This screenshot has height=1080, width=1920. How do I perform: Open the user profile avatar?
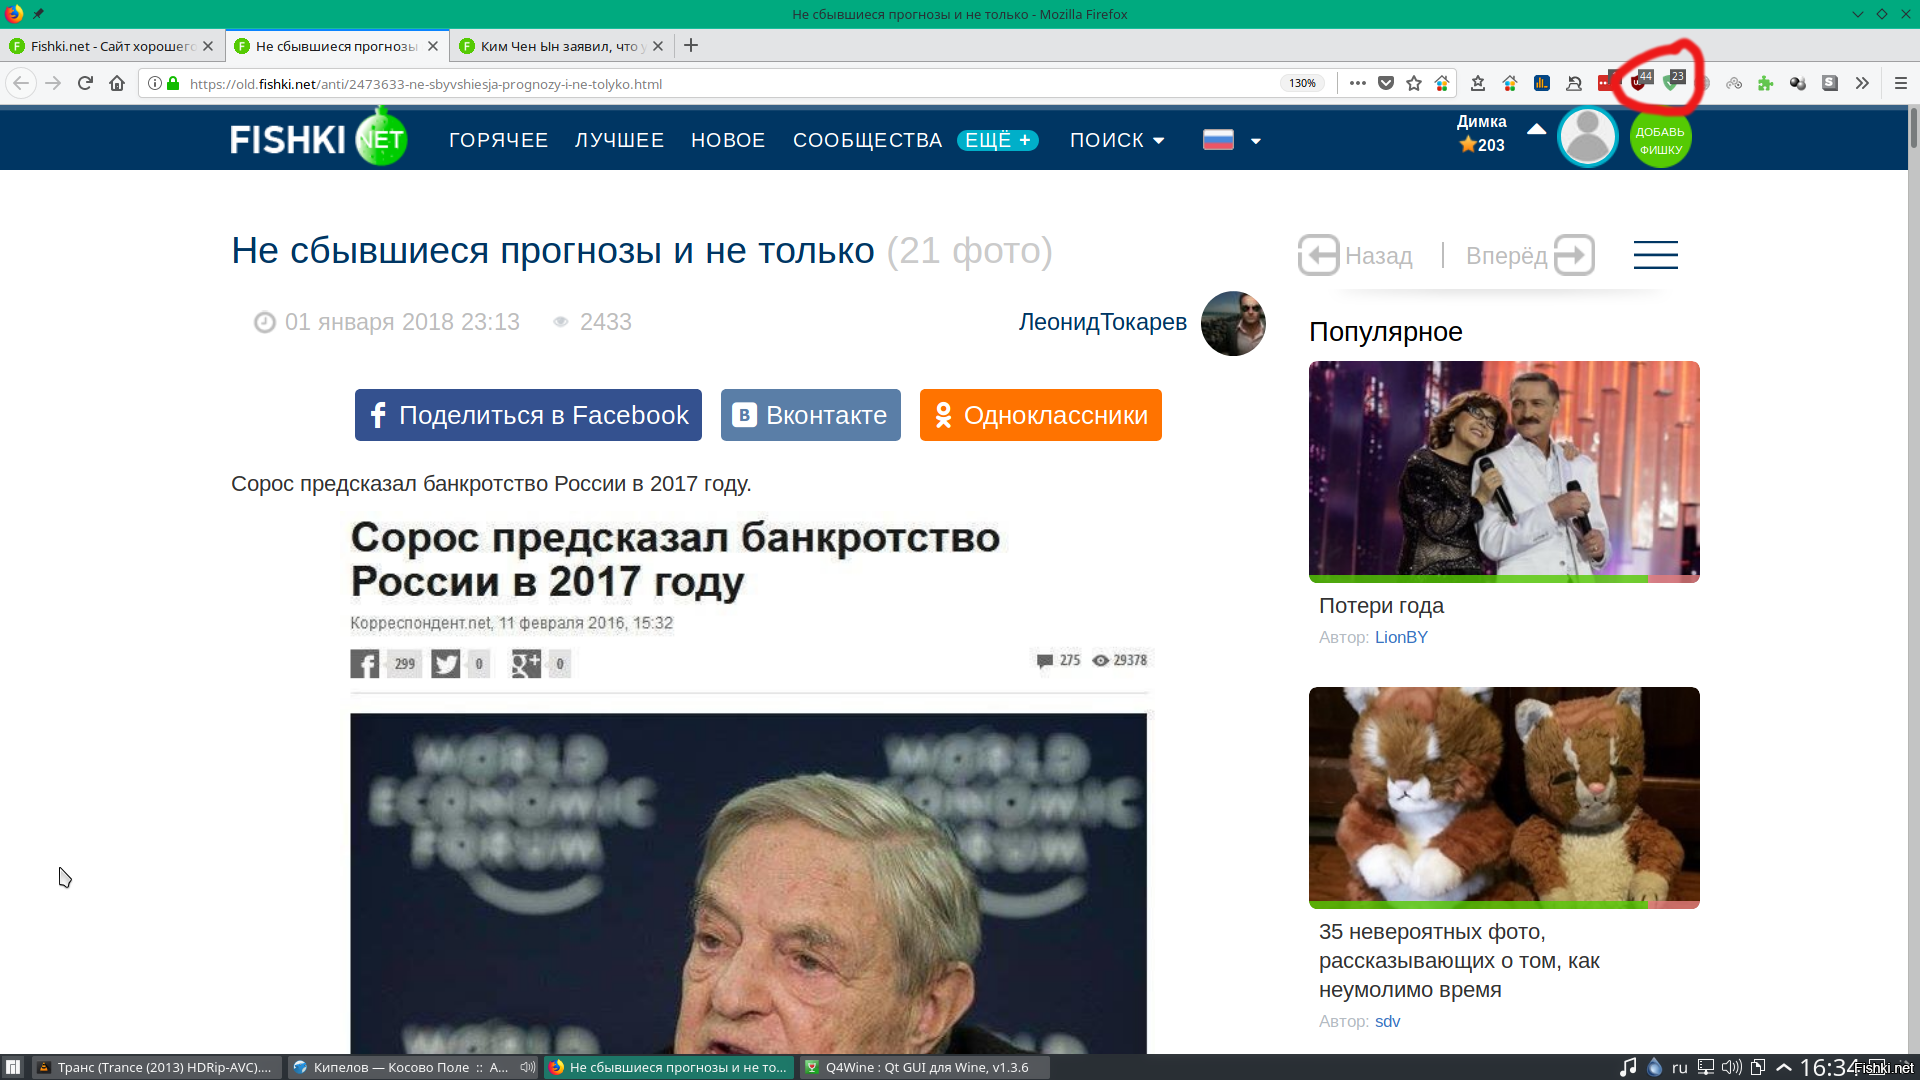pos(1587,137)
